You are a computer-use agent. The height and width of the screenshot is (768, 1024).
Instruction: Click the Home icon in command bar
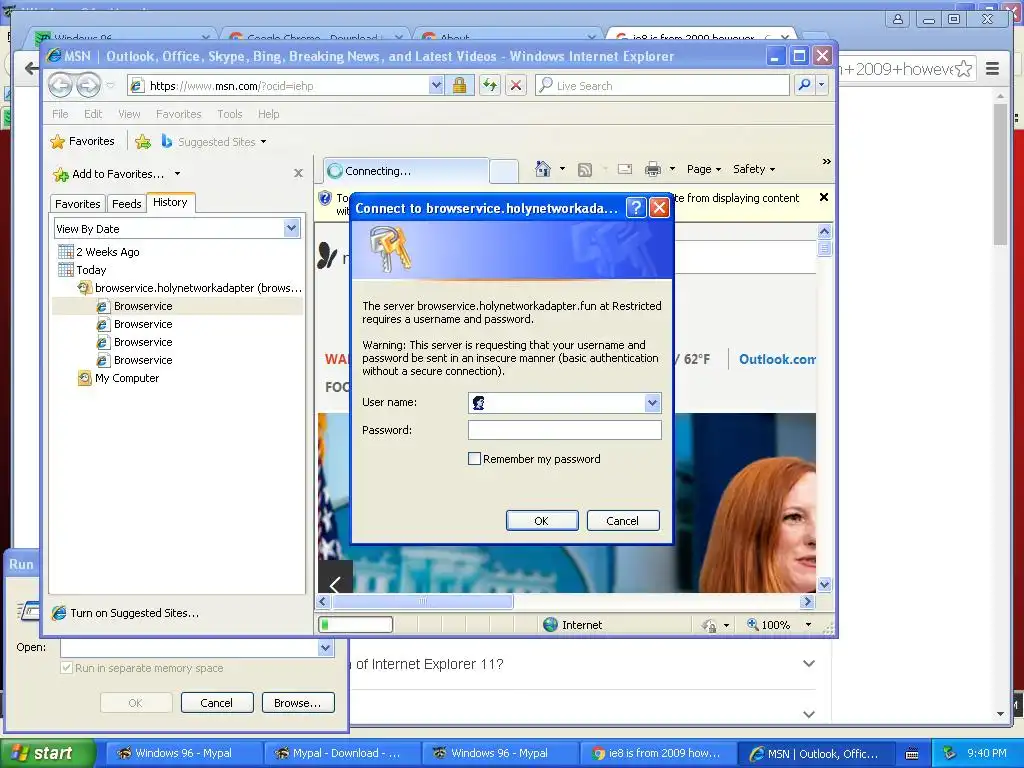tap(543, 169)
